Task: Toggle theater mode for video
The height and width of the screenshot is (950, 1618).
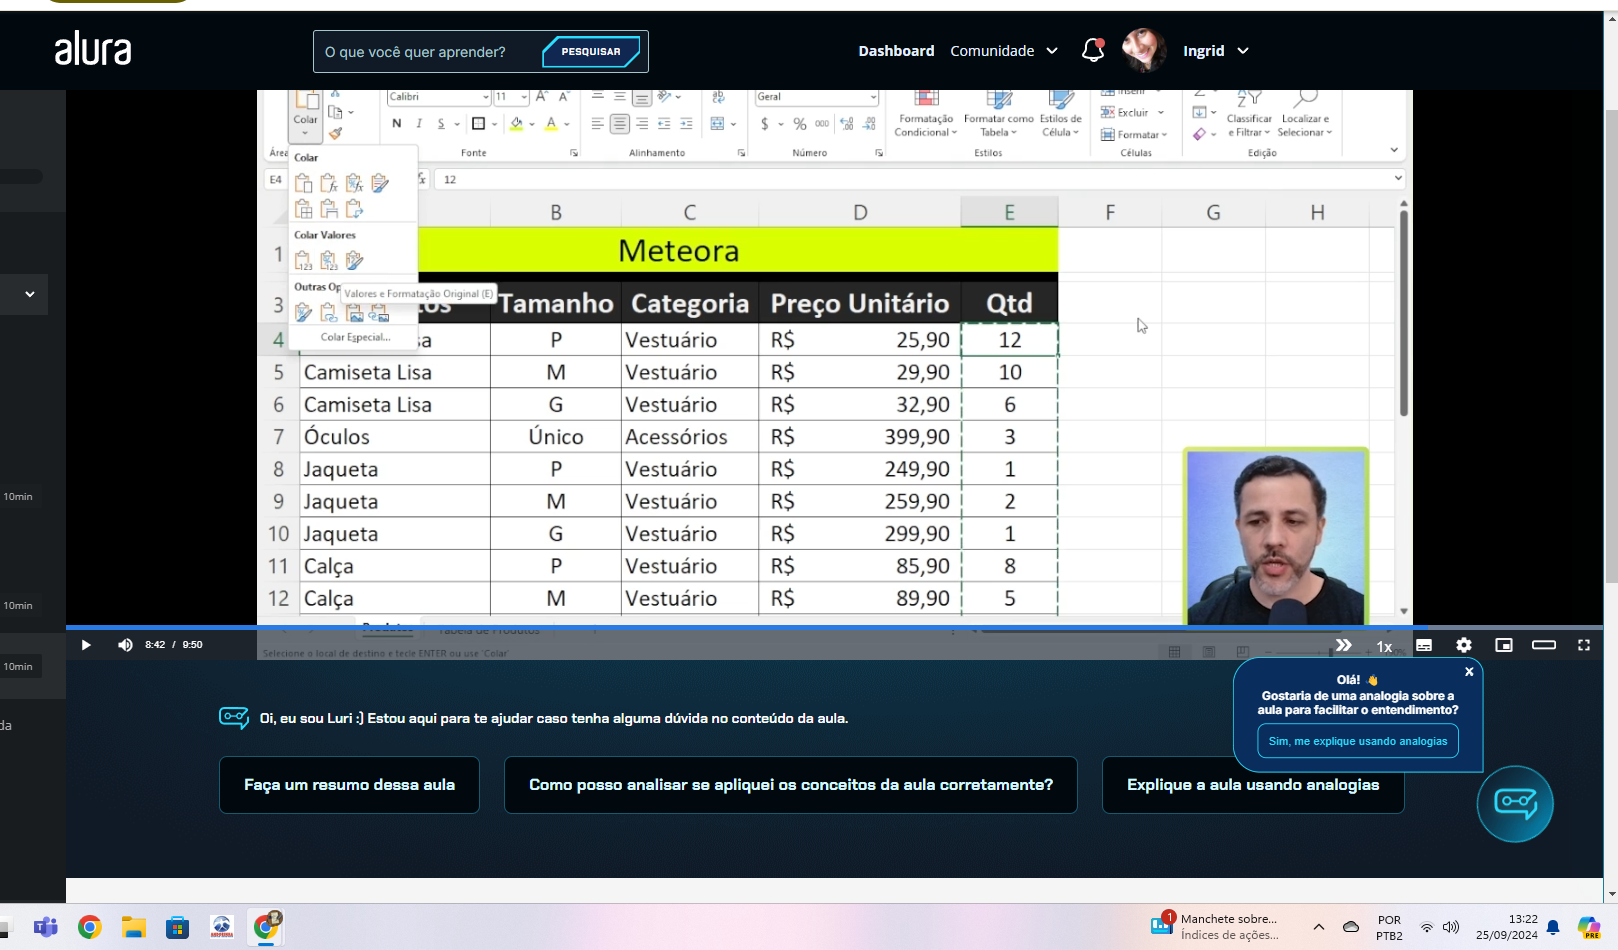Action: pyautogui.click(x=1544, y=645)
